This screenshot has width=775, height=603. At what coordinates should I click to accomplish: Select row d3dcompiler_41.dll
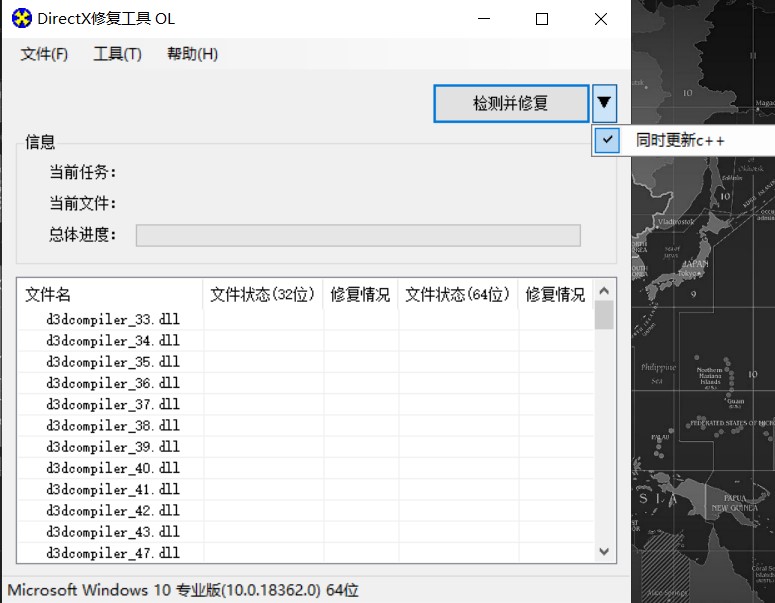(305, 489)
